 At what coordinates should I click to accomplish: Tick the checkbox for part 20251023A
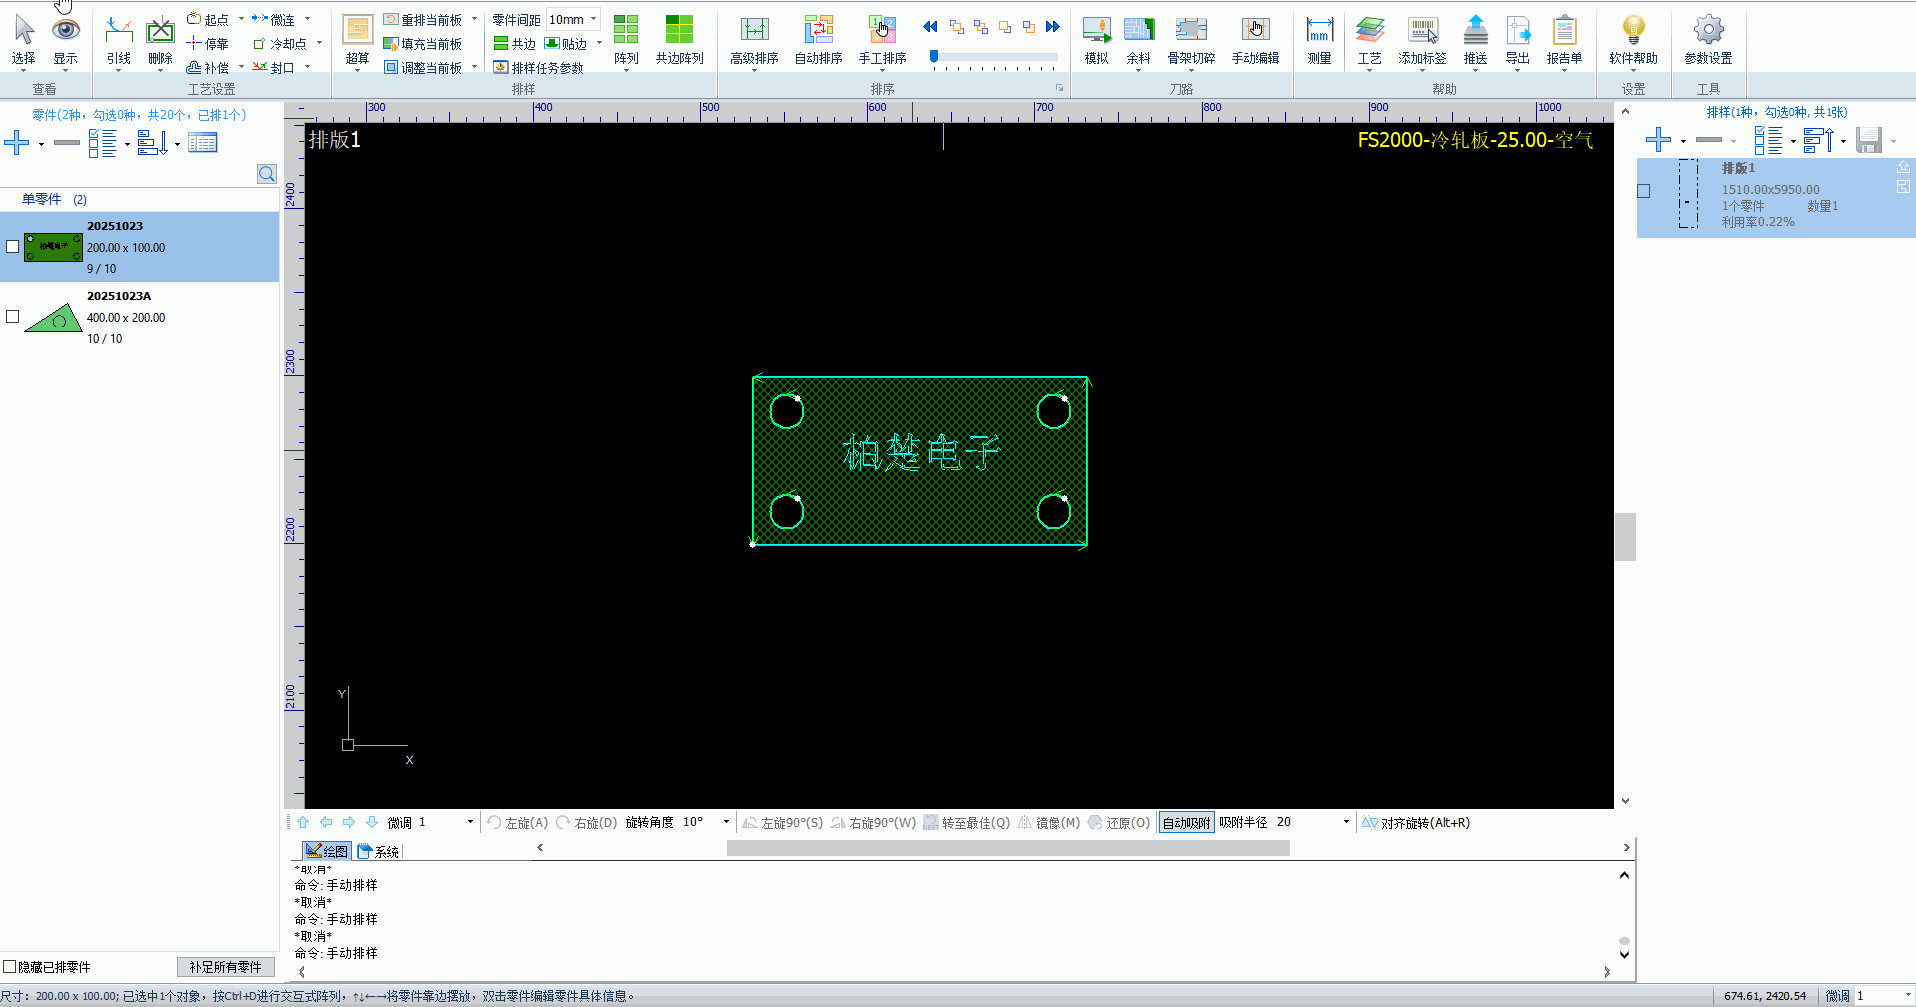pyautogui.click(x=13, y=316)
